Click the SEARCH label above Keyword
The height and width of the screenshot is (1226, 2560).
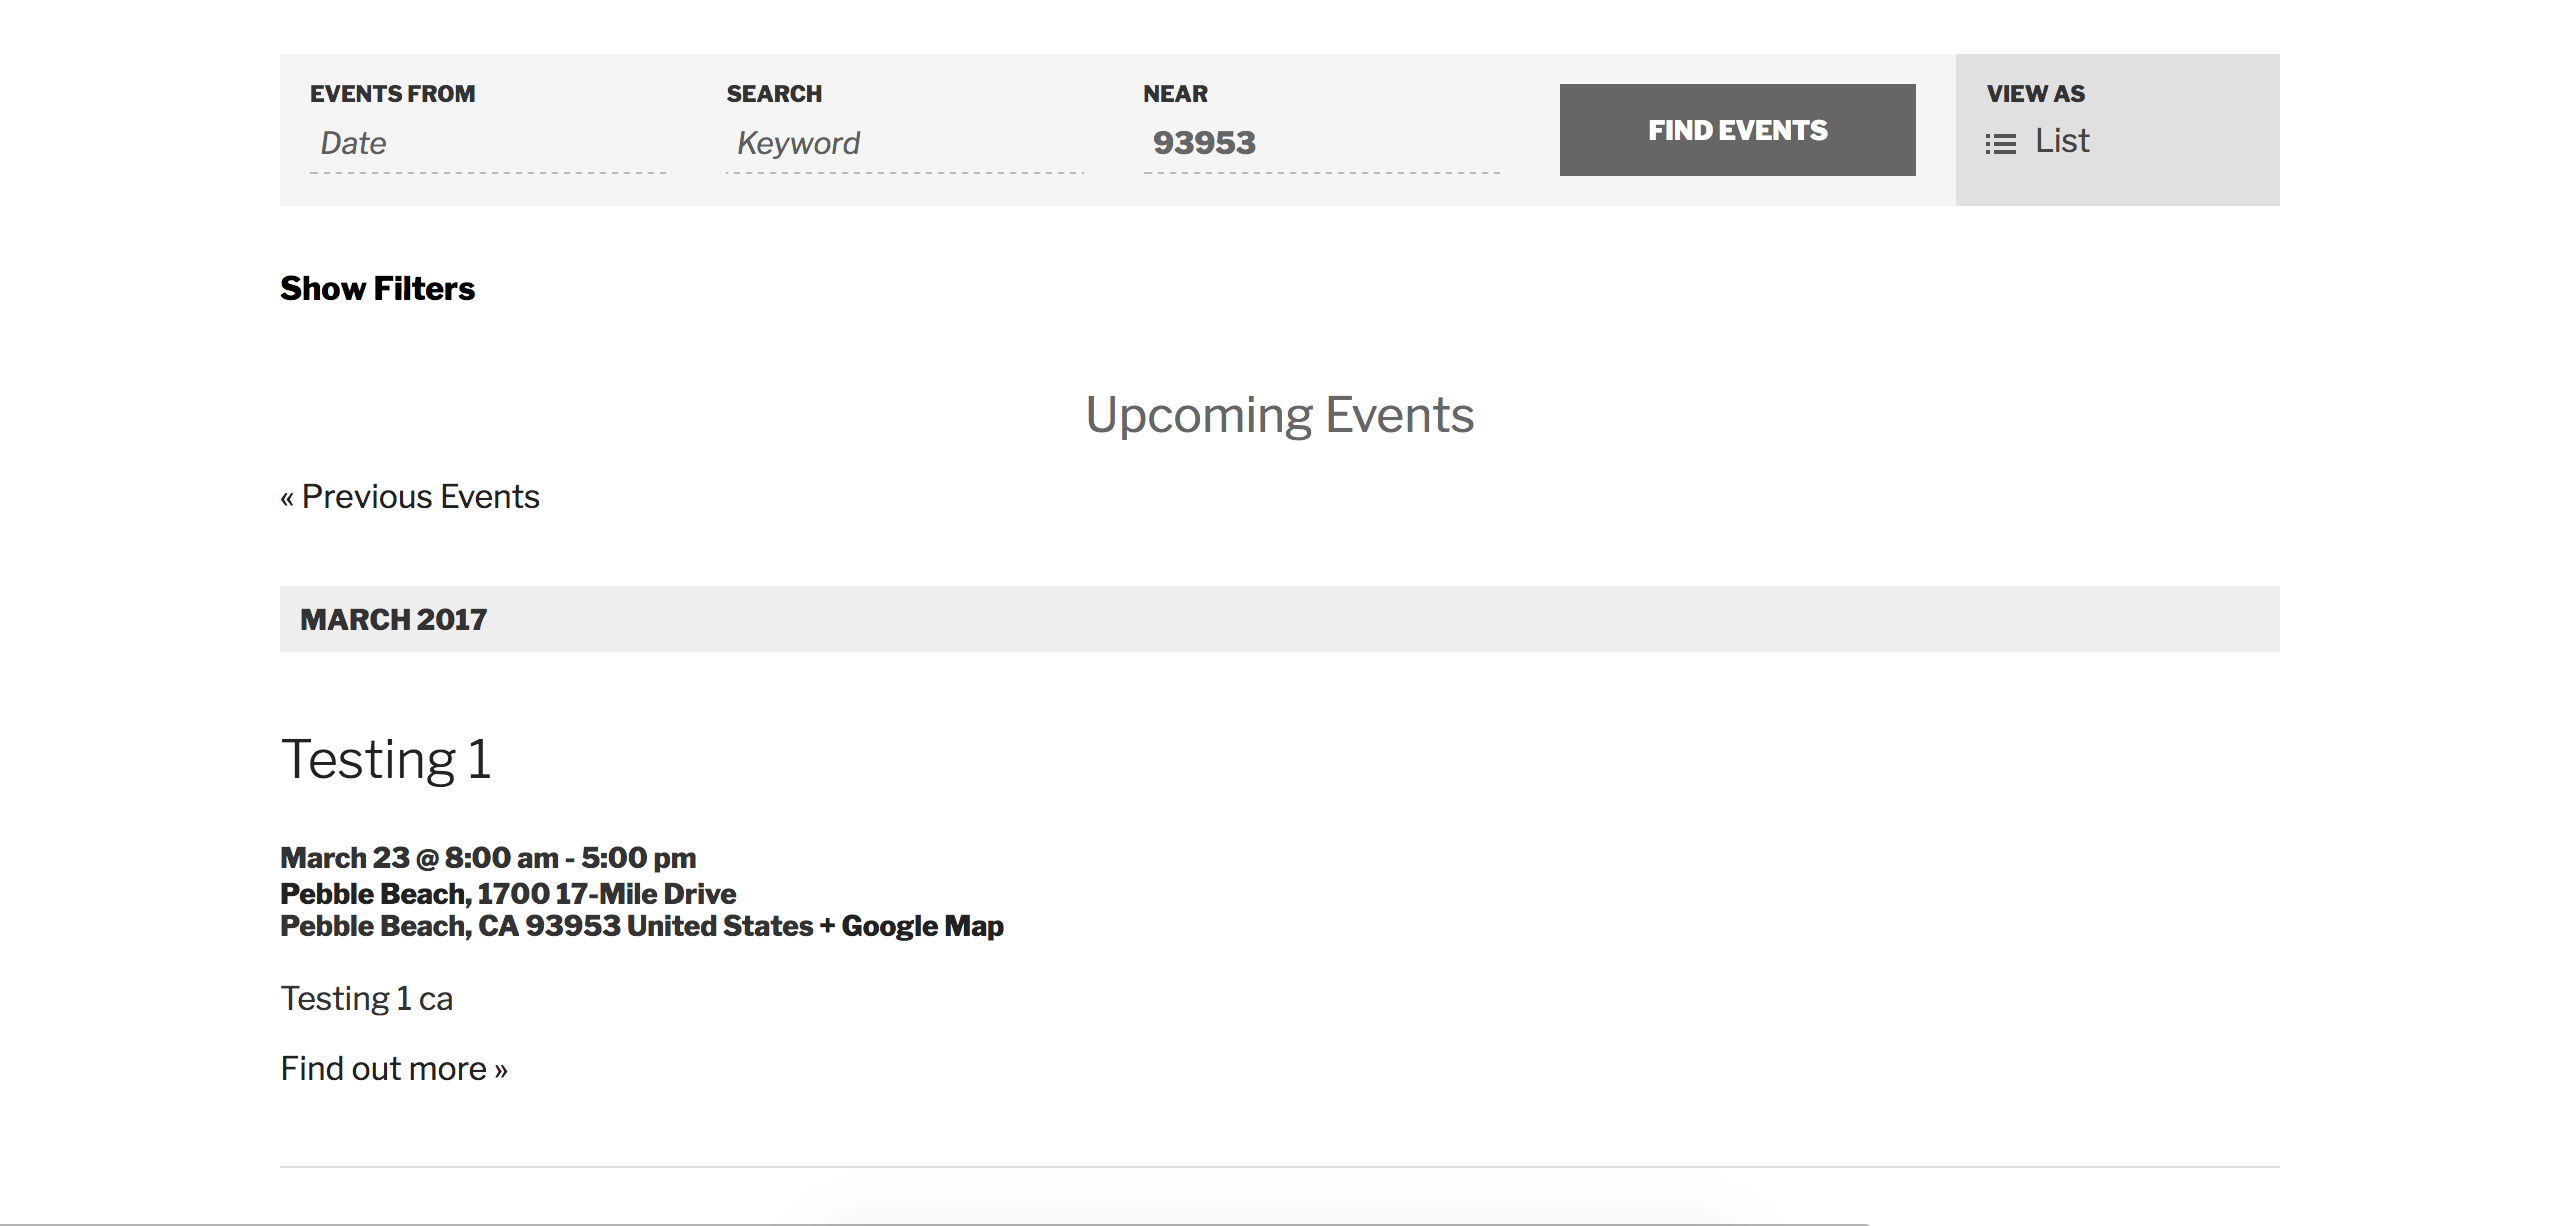(774, 94)
